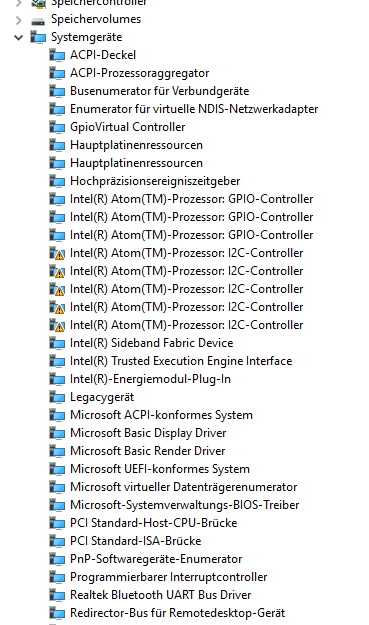Select Microsoft Basic Display Driver
369x625 pixels.
click(x=148, y=433)
